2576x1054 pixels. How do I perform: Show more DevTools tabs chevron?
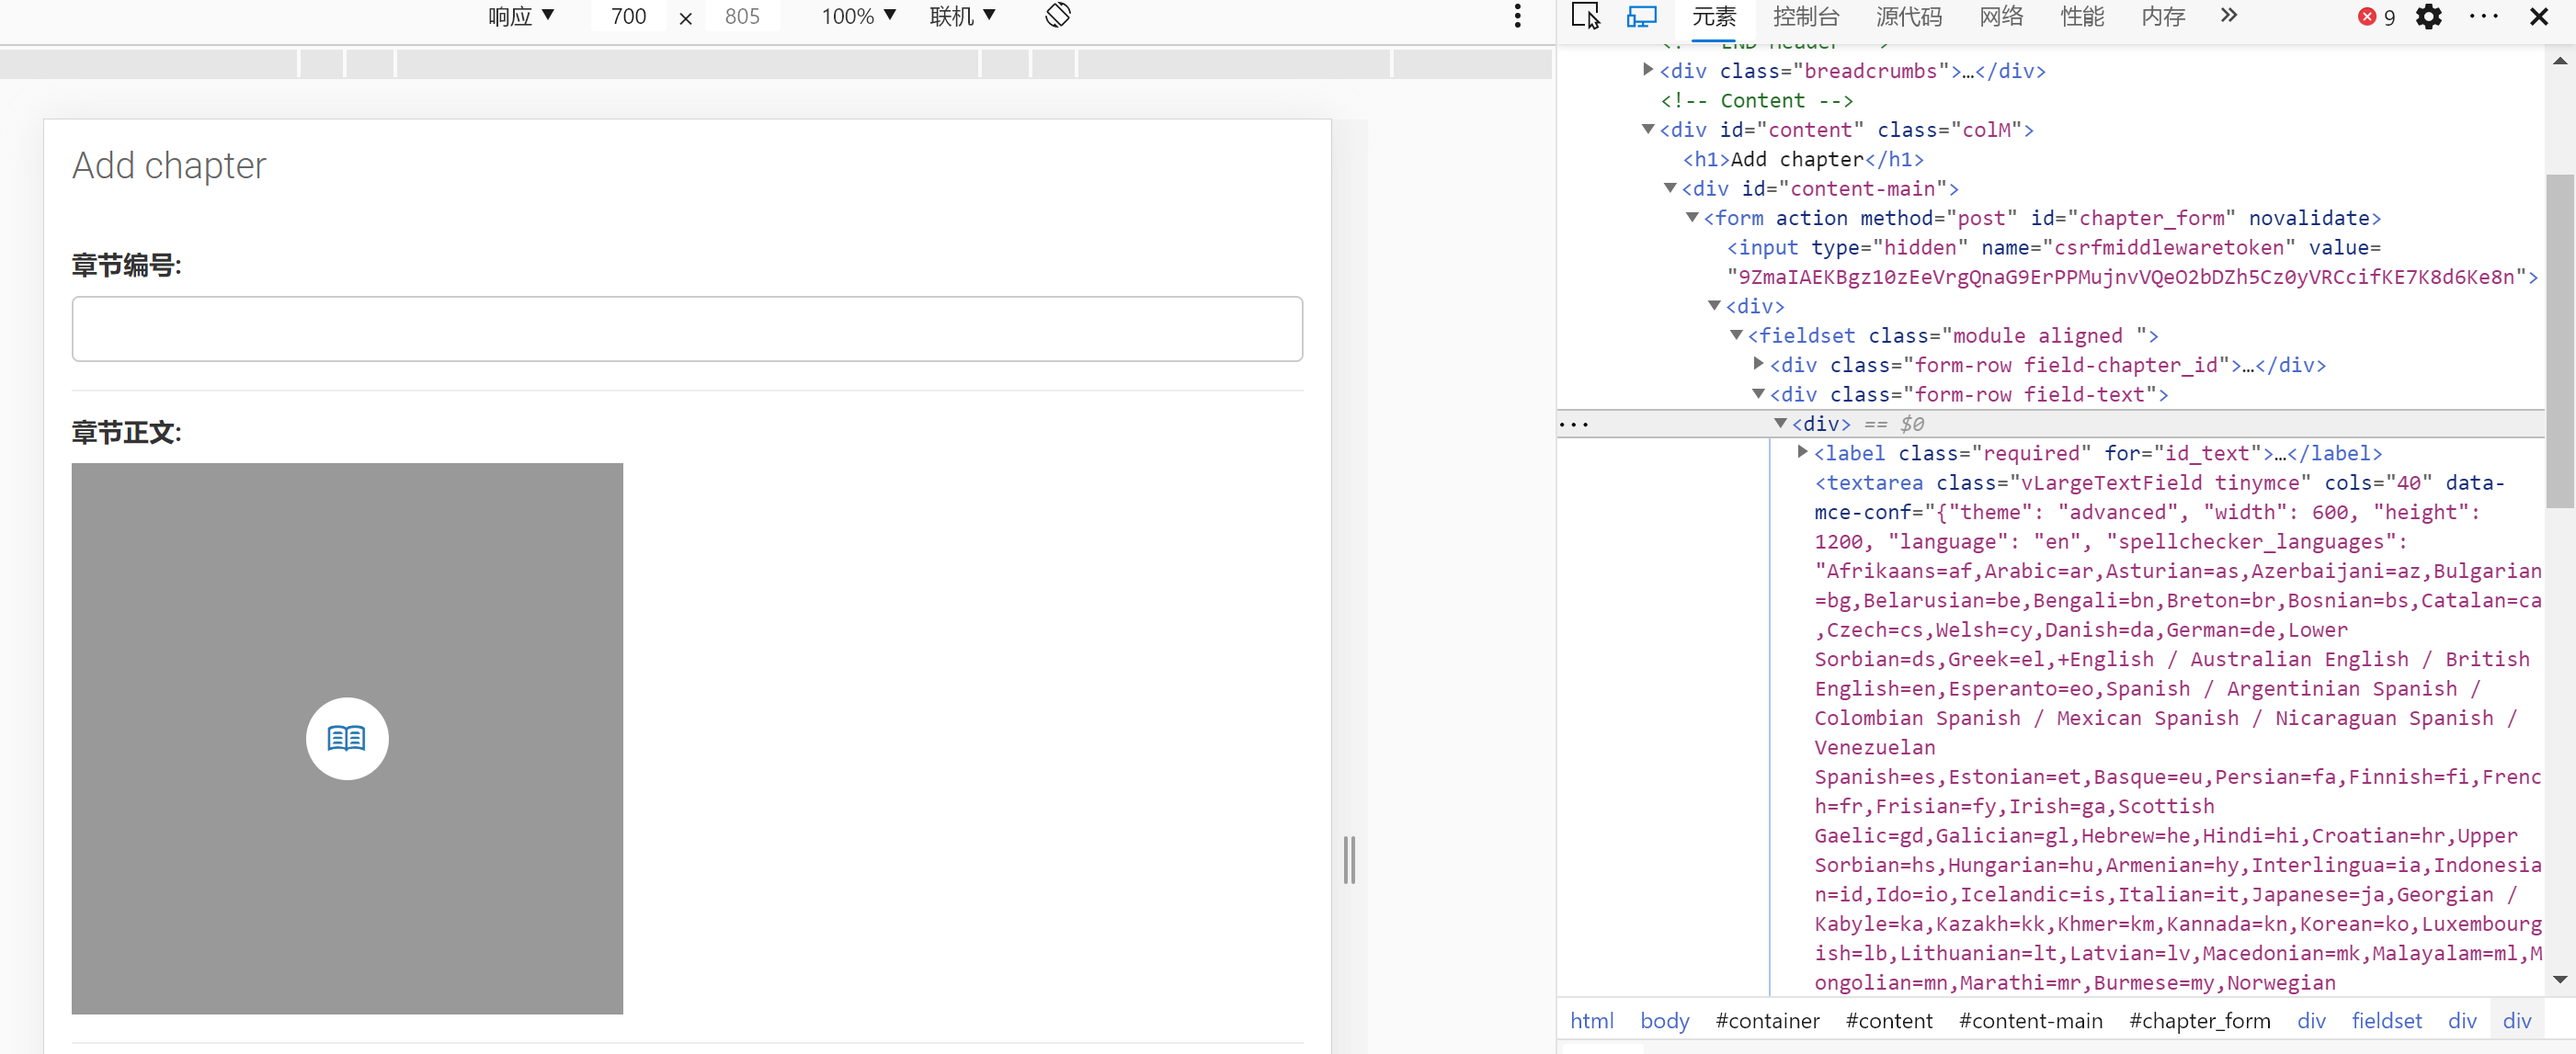coord(2228,16)
